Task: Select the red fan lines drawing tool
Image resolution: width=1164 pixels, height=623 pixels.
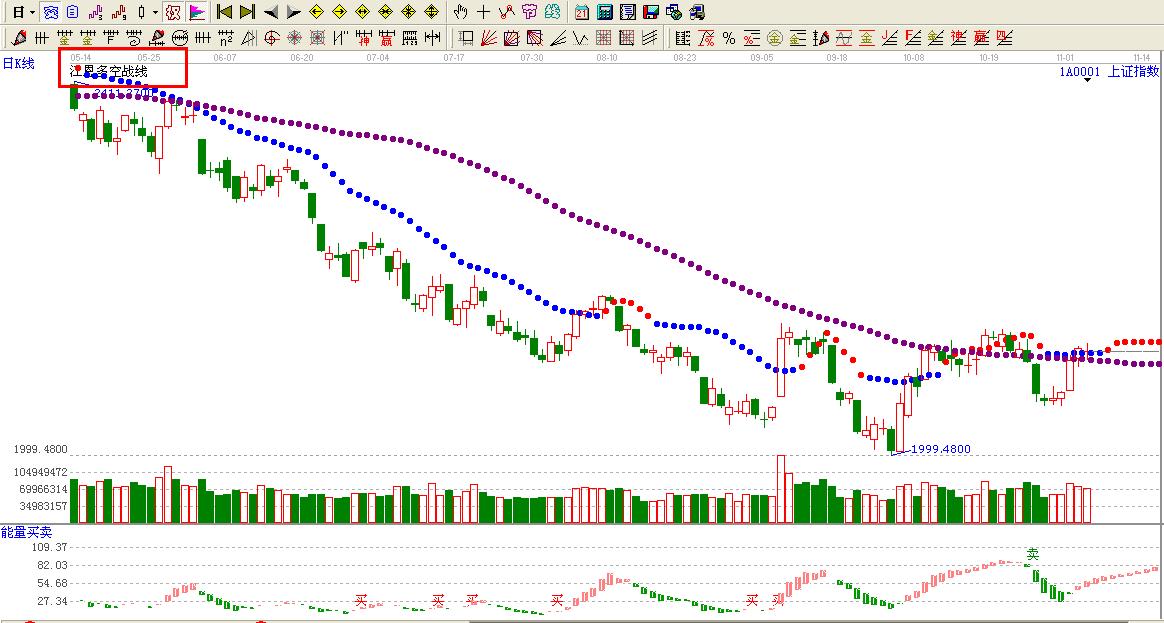Action: pyautogui.click(x=488, y=38)
